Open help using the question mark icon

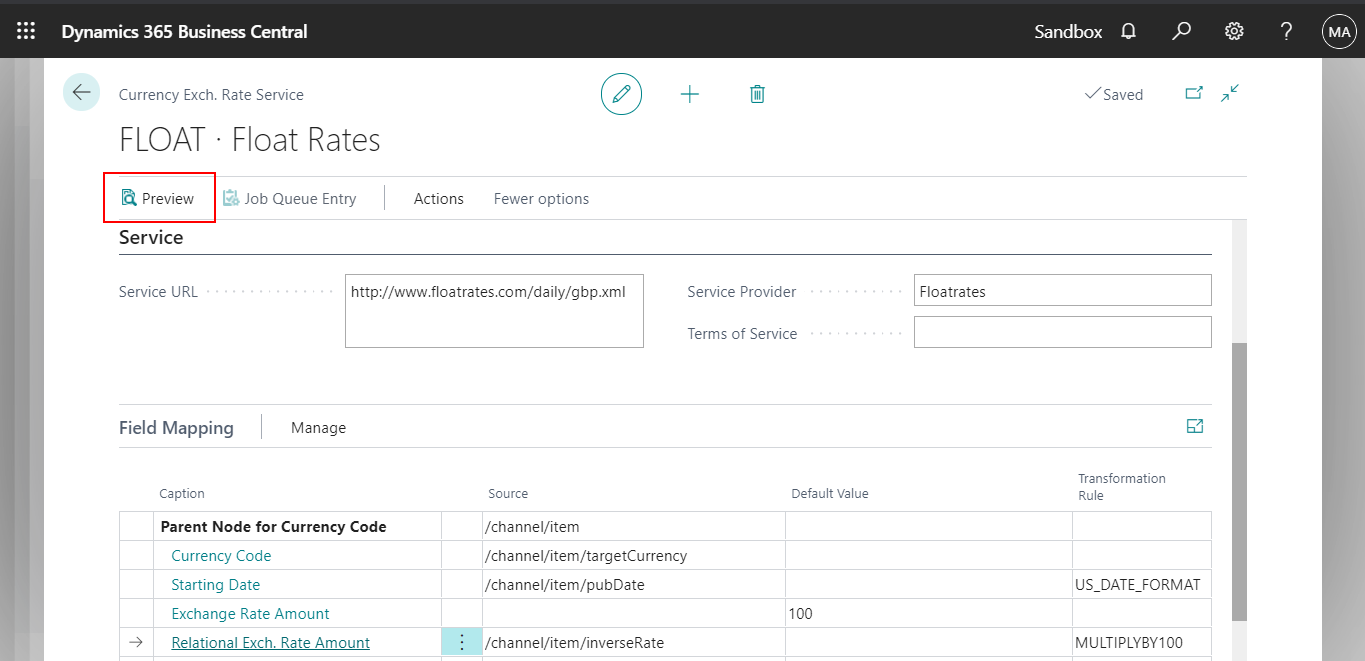click(x=1286, y=31)
